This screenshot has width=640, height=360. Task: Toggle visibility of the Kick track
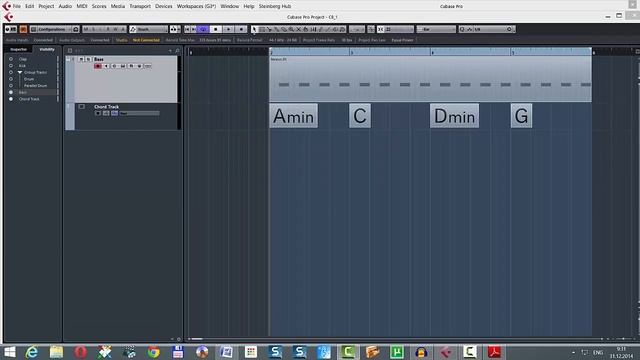pyautogui.click(x=11, y=65)
